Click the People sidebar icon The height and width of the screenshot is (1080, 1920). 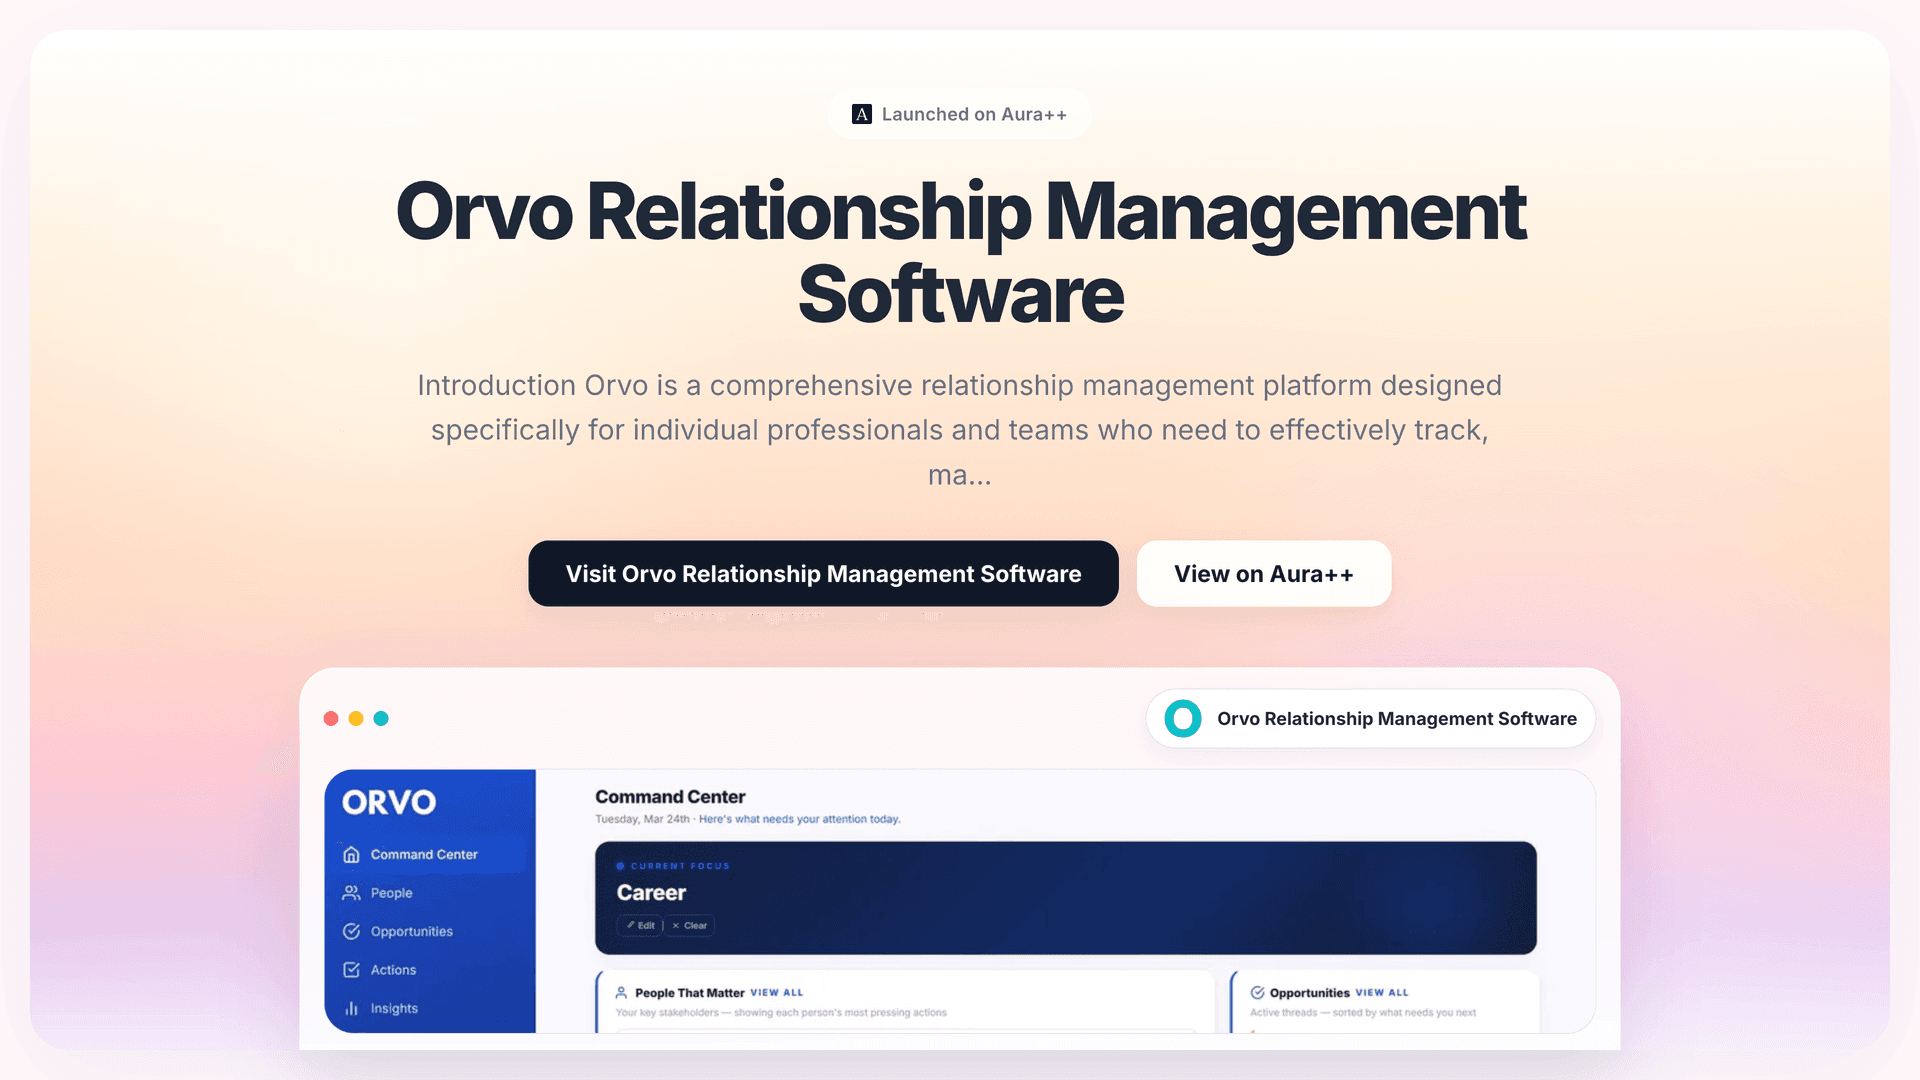coord(351,892)
